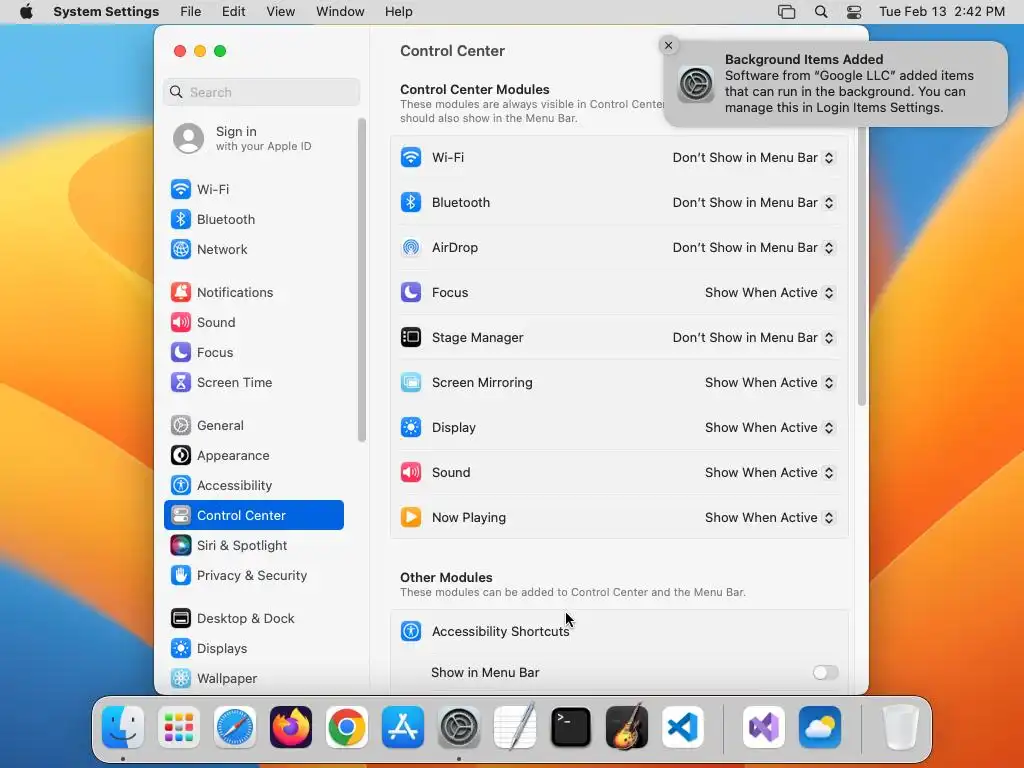Open the View menu
Screen dimensions: 1024x768
pos(280,12)
